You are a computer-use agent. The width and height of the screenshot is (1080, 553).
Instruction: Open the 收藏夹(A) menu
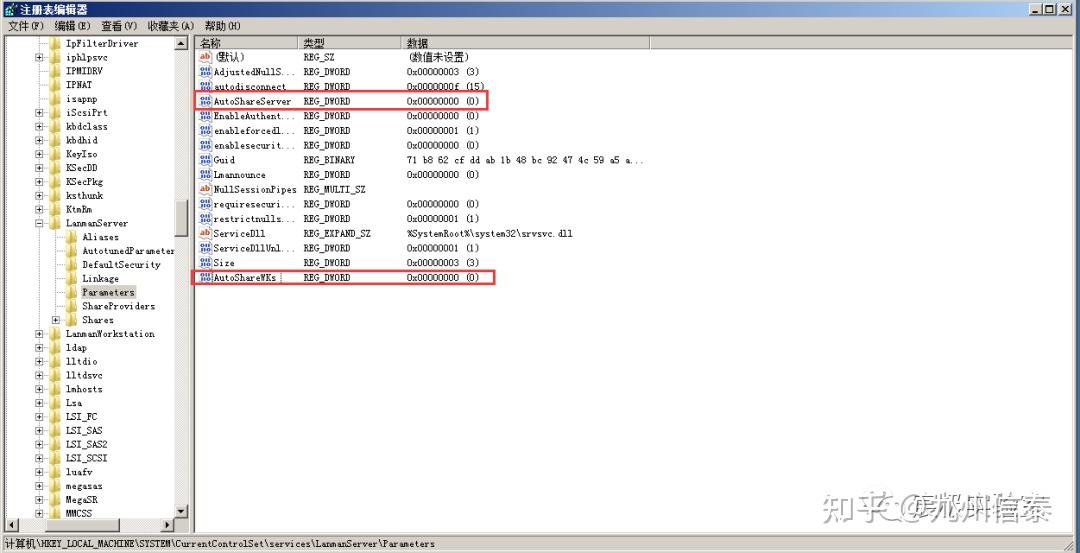[x=171, y=26]
